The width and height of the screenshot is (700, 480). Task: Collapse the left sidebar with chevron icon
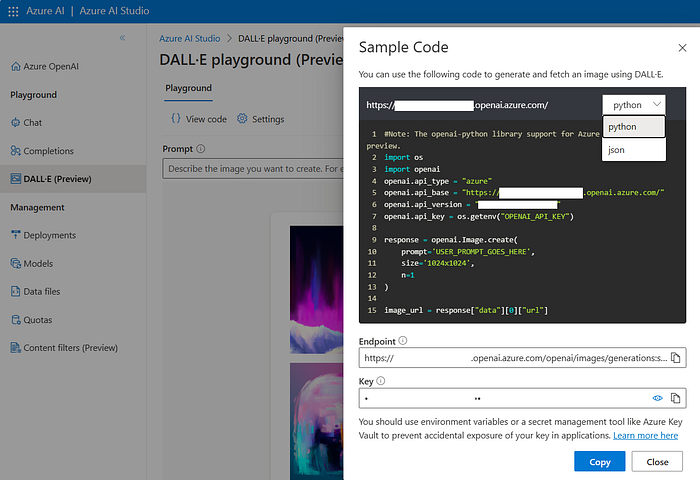(x=123, y=38)
